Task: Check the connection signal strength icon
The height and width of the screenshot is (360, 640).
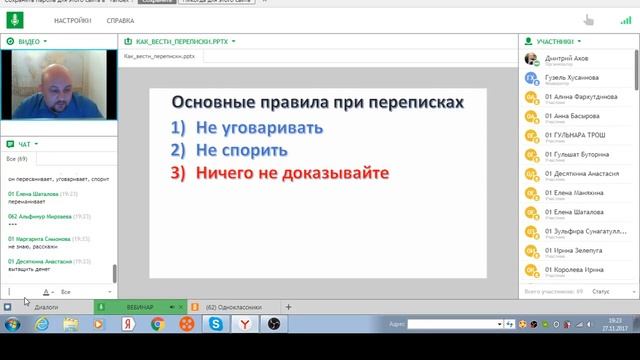Action: coord(626,20)
